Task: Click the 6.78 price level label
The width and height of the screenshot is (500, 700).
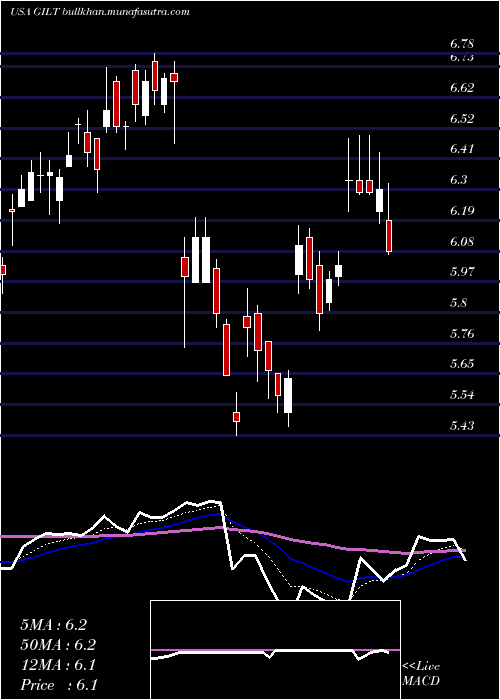Action: point(462,44)
